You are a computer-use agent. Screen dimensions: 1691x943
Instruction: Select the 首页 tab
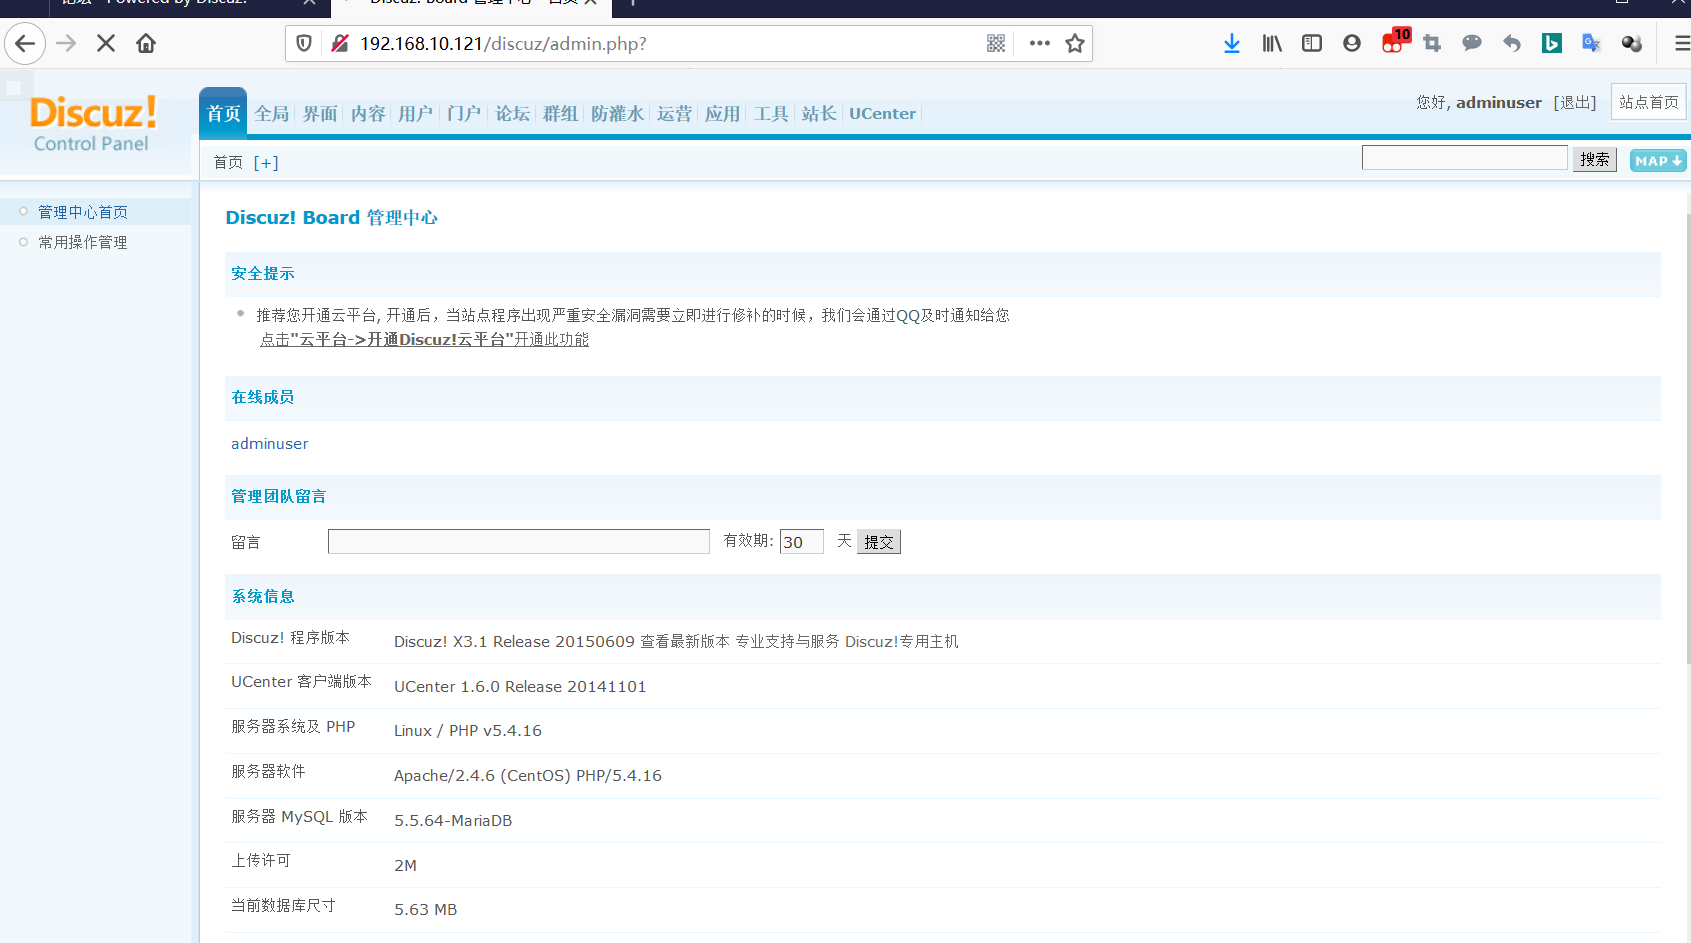223,113
